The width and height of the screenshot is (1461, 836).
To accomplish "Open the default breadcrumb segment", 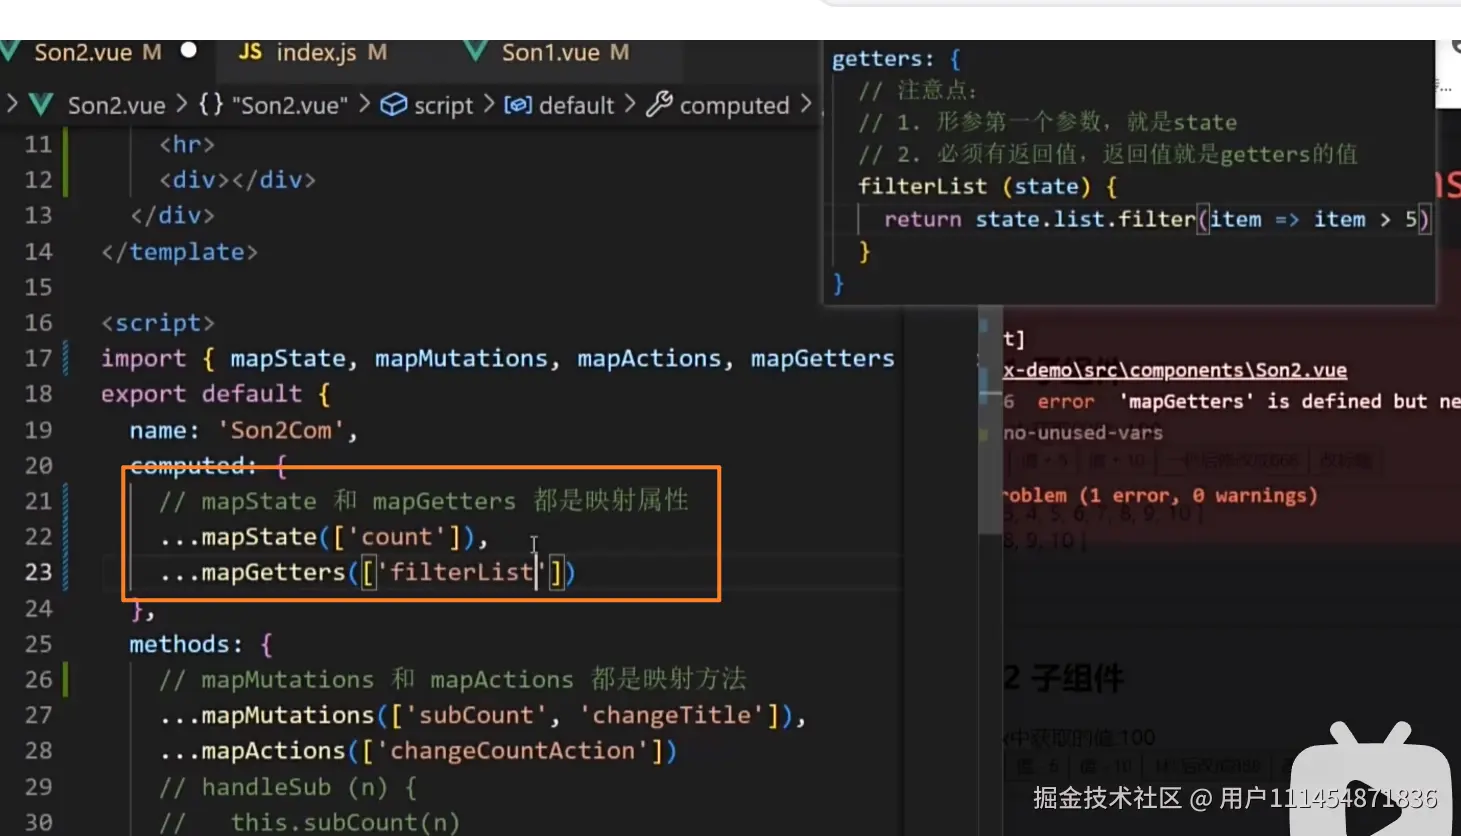I will coord(576,105).
